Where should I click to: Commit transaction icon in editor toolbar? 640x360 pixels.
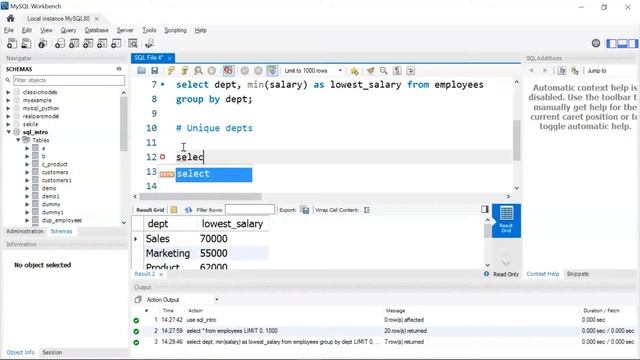click(x=244, y=71)
